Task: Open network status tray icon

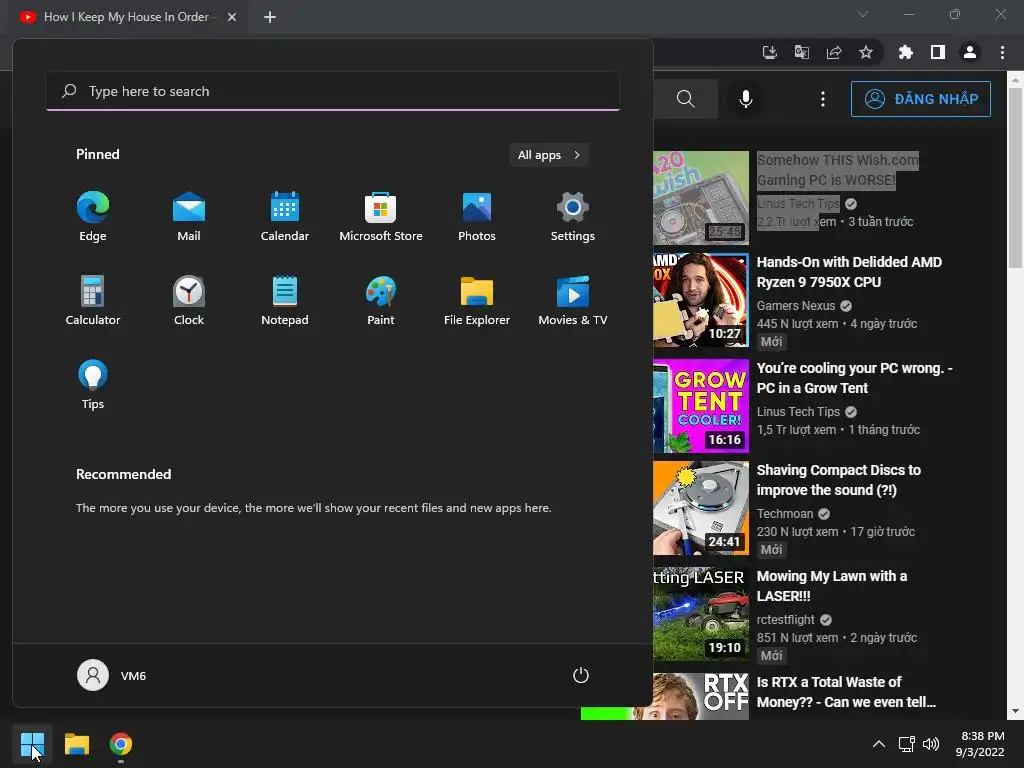Action: coord(906,744)
